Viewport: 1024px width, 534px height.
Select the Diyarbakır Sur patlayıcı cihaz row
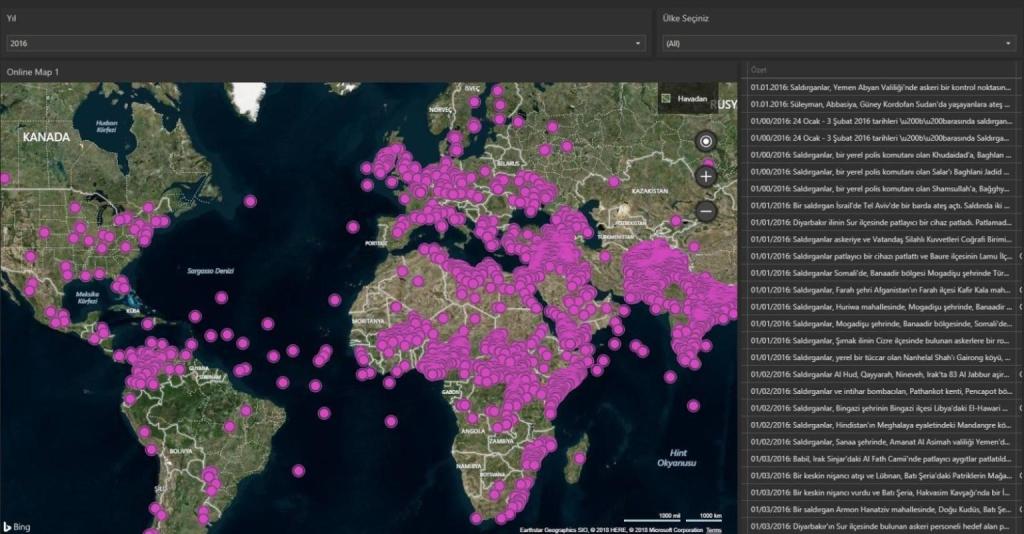tap(882, 222)
